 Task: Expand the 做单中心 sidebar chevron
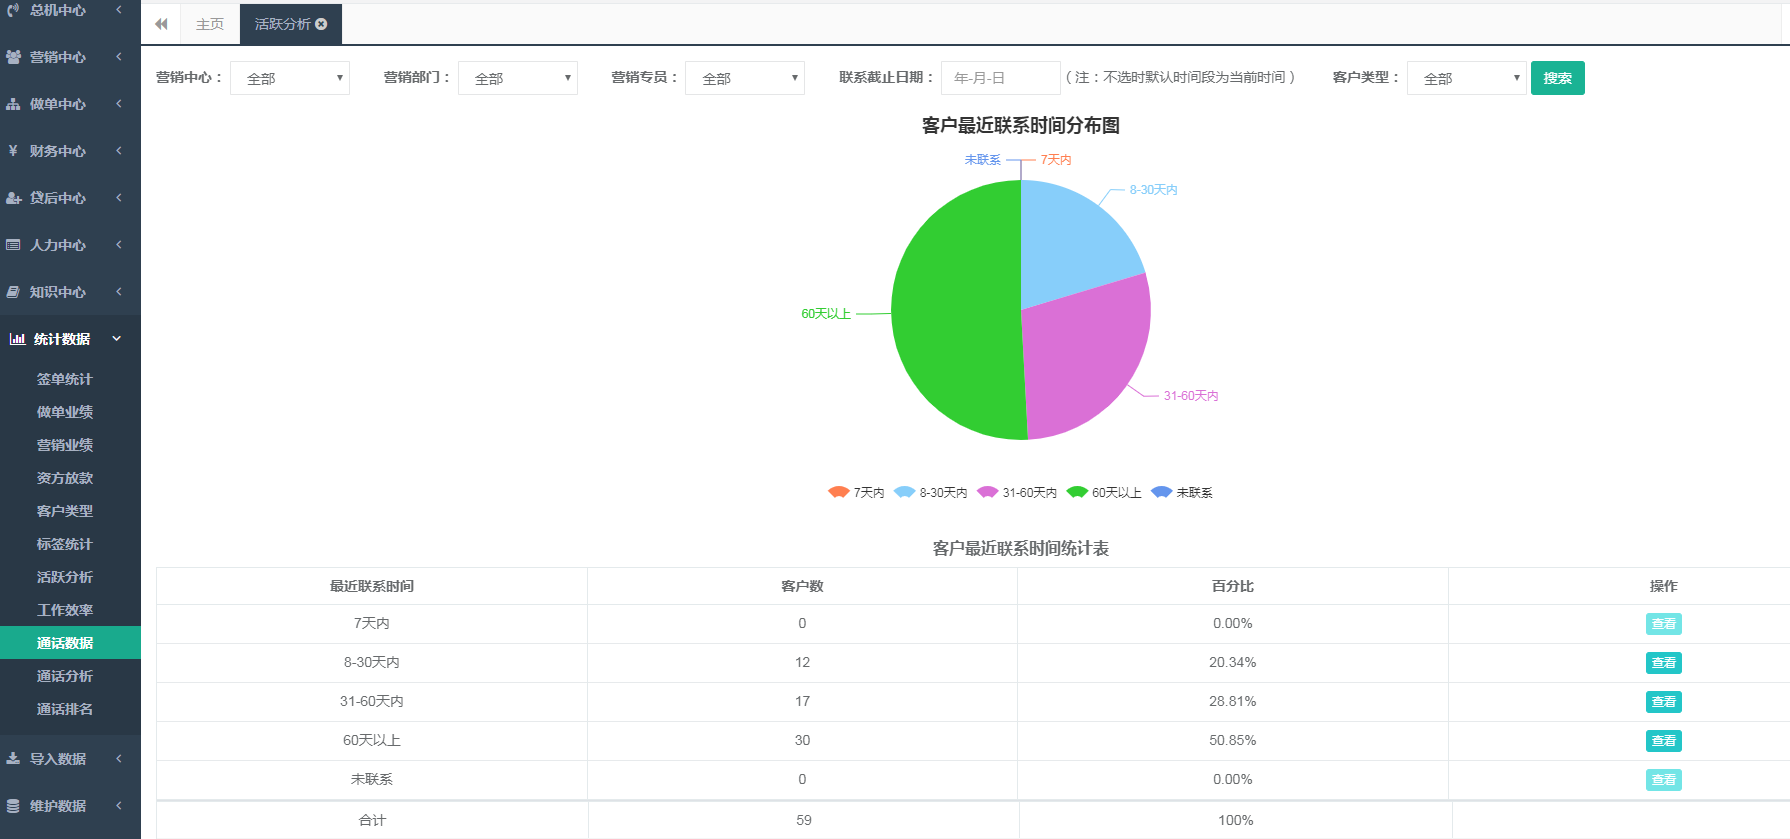(x=119, y=104)
